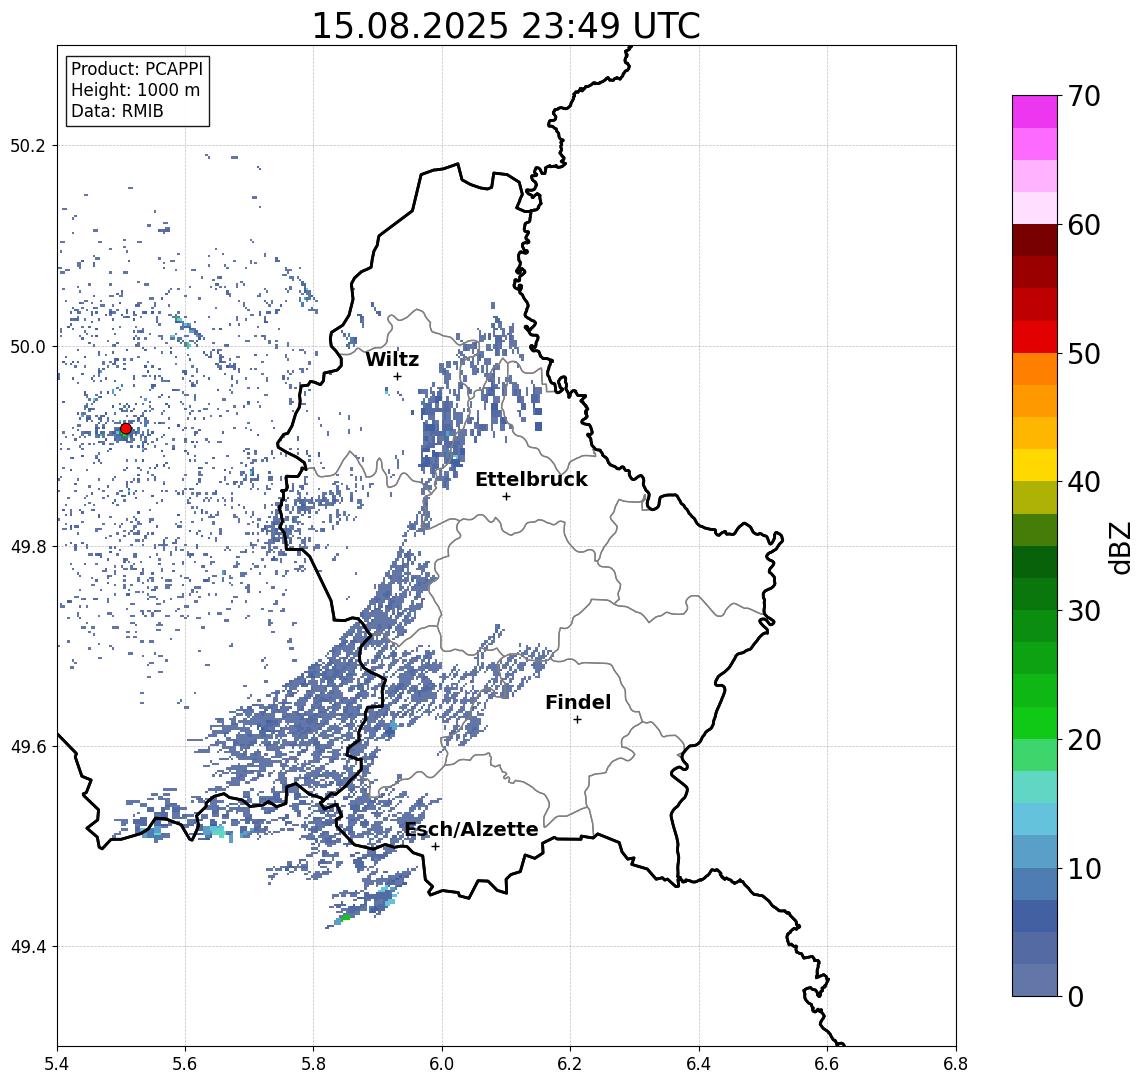Click the longitude tick label '5.4'
Image resolution: width=1145 pixels, height=1084 pixels.
(57, 1064)
